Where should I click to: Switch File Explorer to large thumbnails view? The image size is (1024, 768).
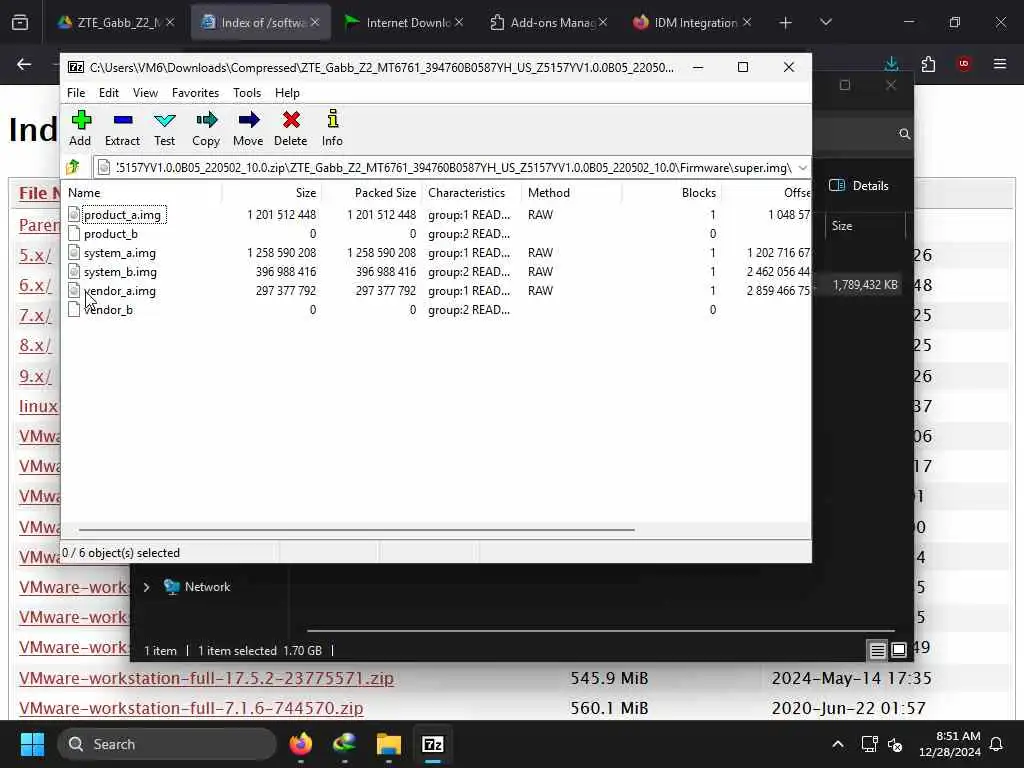pos(899,650)
